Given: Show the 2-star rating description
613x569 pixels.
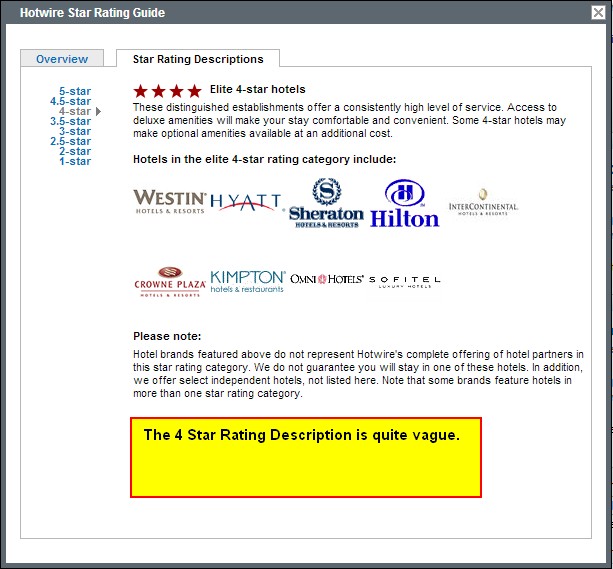Looking at the screenshot, I should click(x=75, y=151).
